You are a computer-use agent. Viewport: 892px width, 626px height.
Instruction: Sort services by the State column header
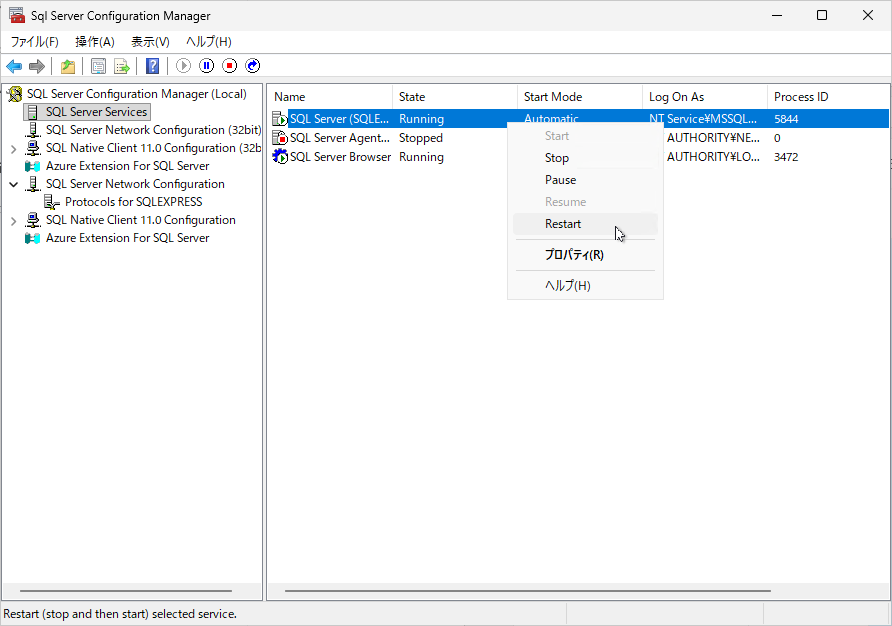[x=454, y=97]
